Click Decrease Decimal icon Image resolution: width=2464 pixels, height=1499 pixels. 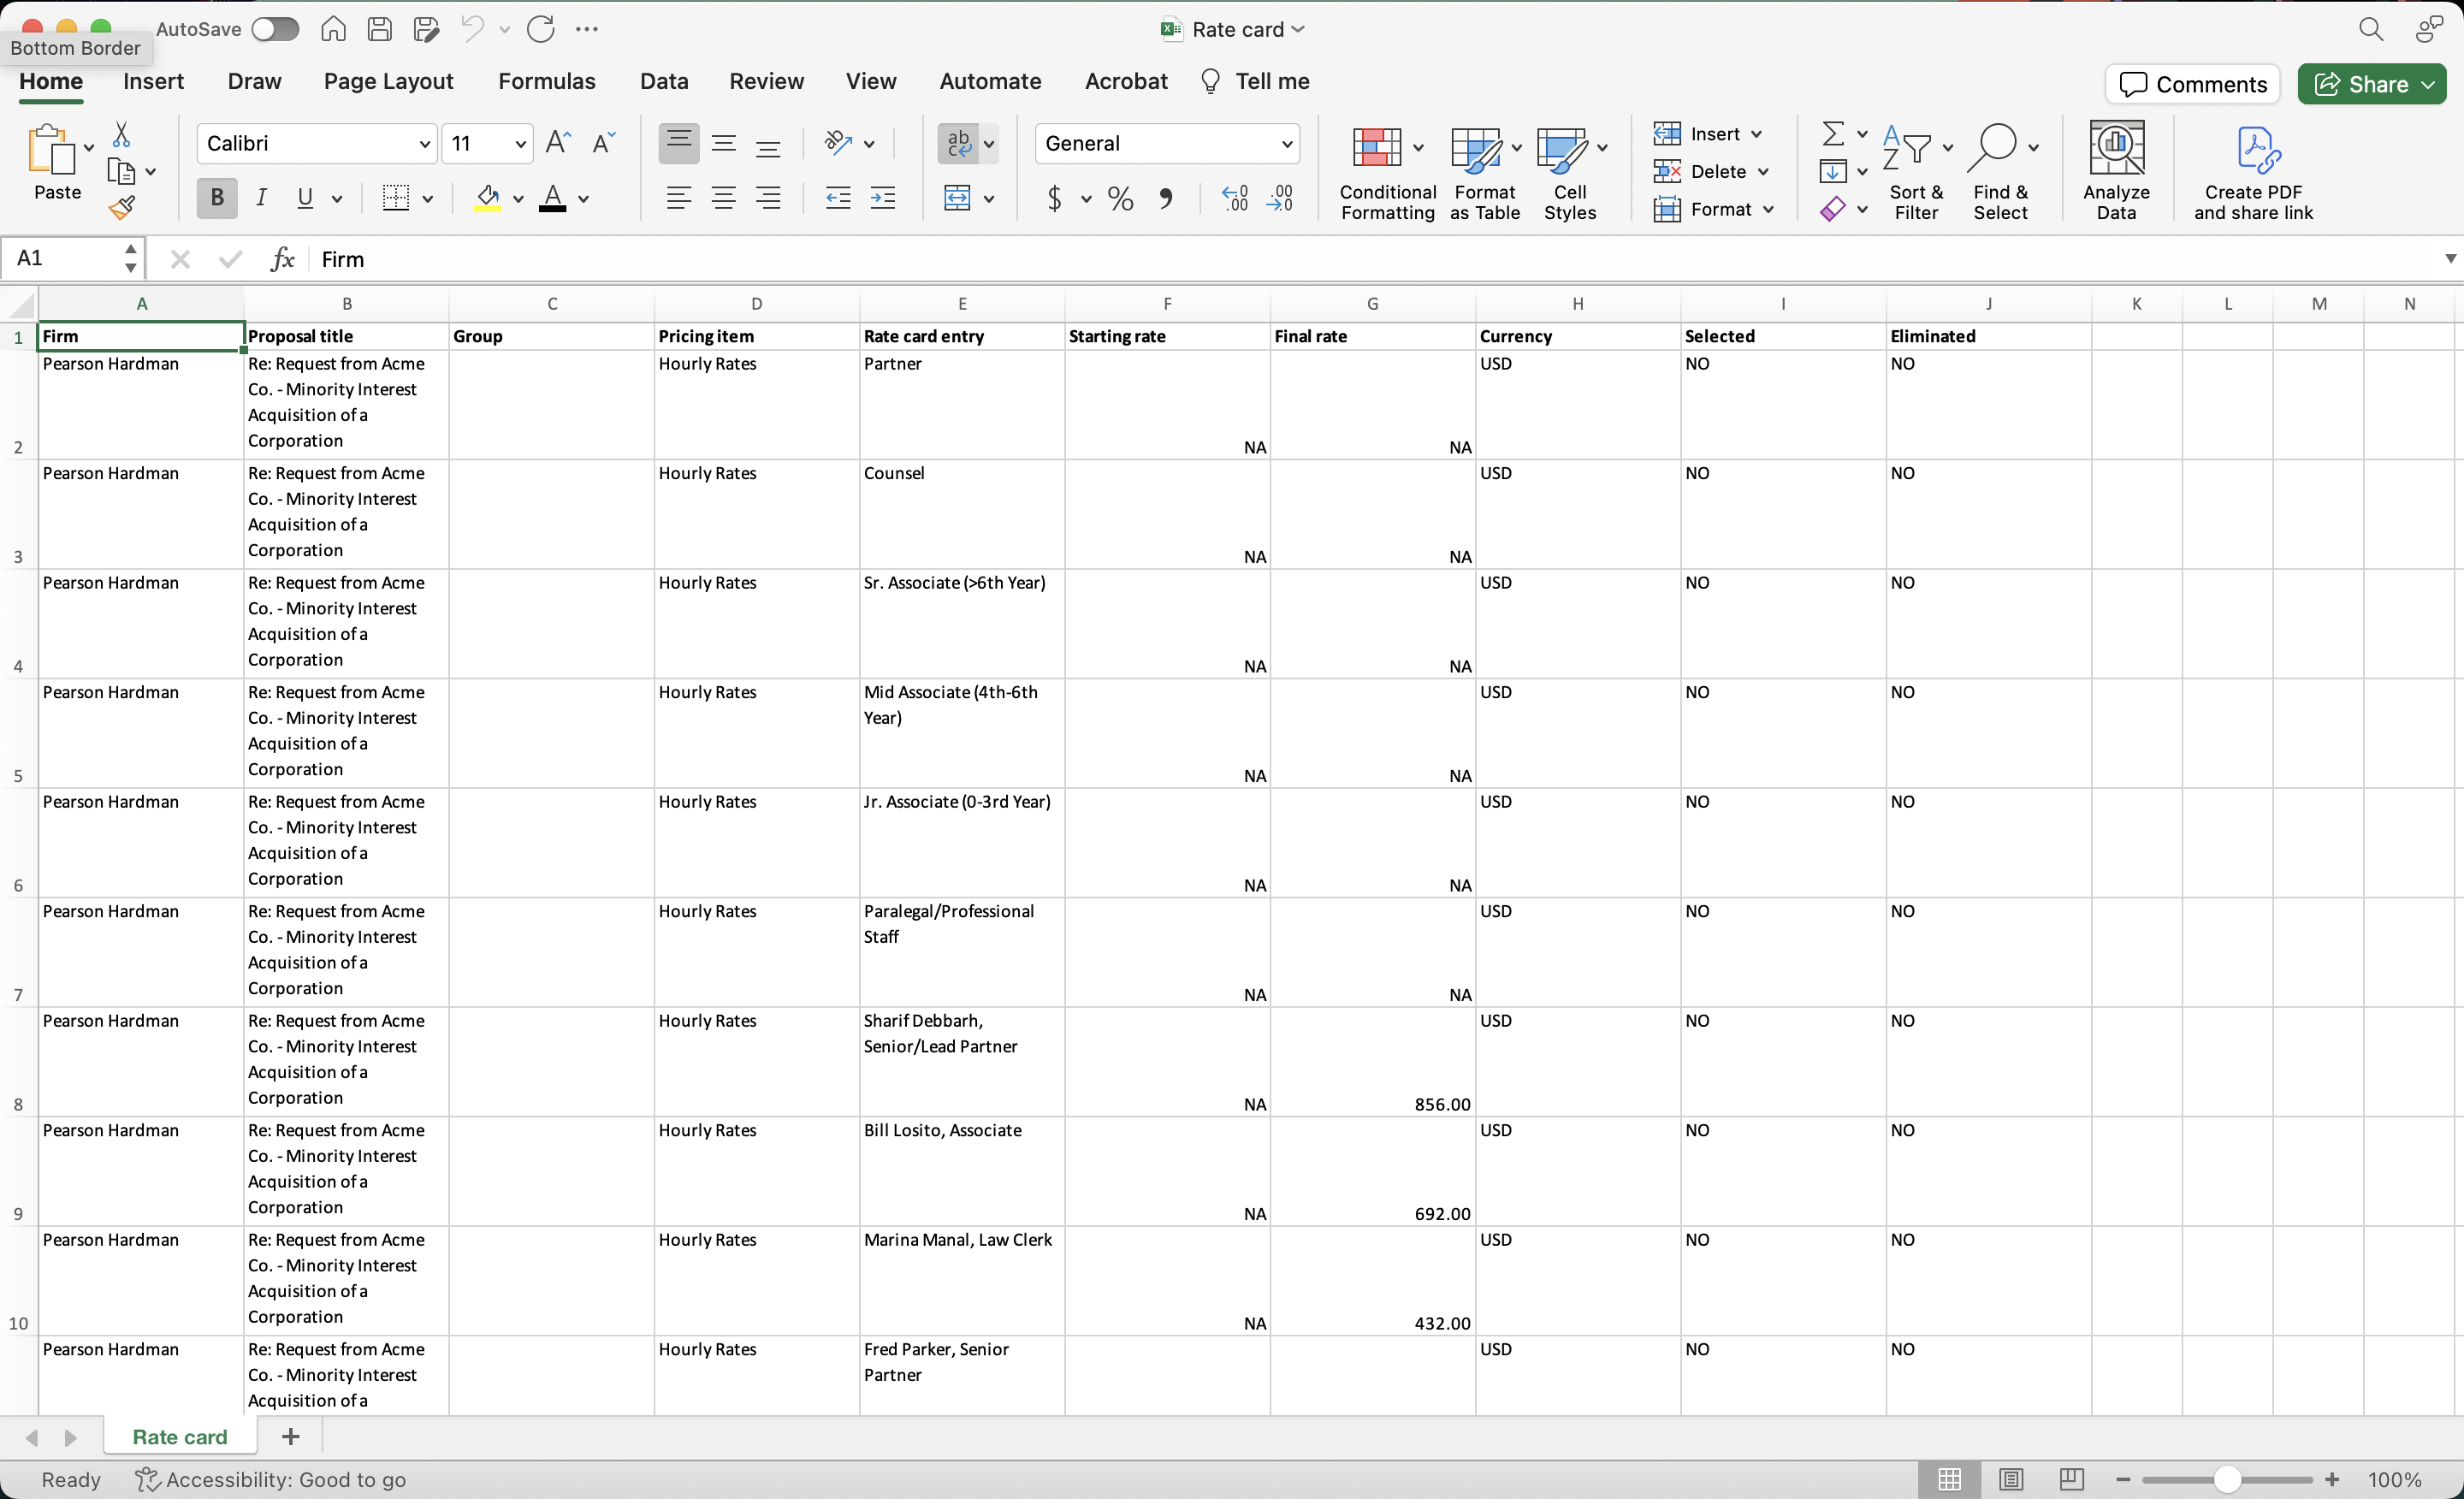pos(1280,198)
